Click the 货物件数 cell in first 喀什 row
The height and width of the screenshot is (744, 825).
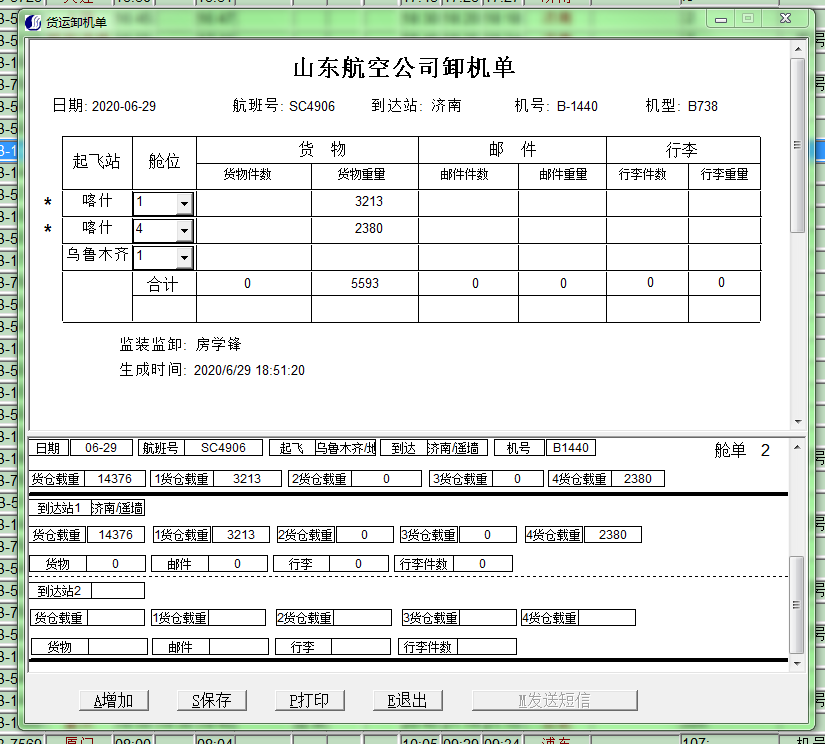click(254, 203)
